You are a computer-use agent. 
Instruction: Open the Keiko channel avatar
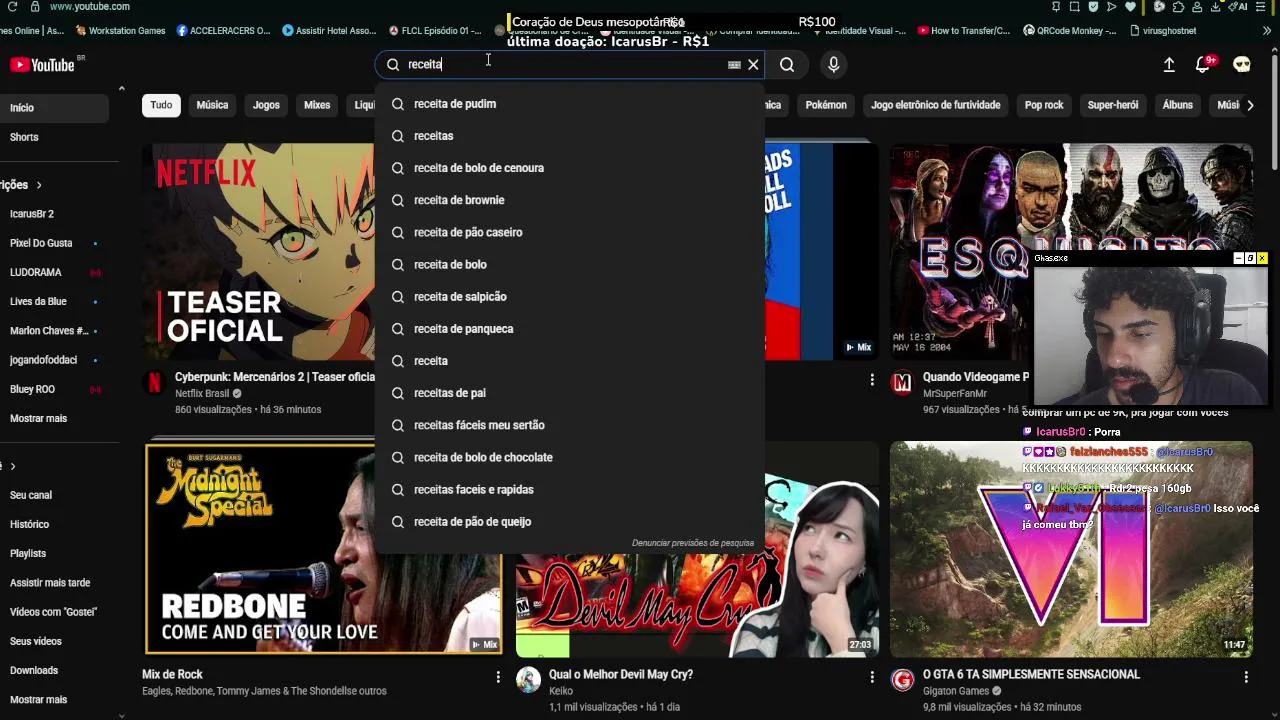528,680
